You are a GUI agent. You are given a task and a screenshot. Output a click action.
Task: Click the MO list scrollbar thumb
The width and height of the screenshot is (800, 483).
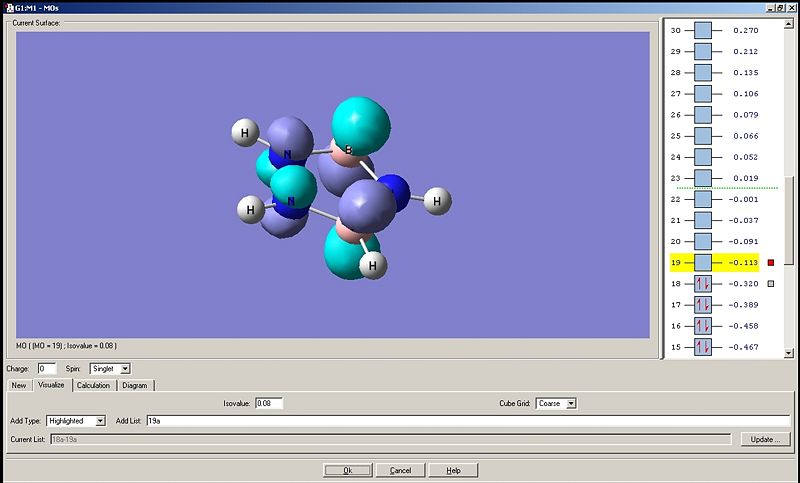tap(789, 220)
